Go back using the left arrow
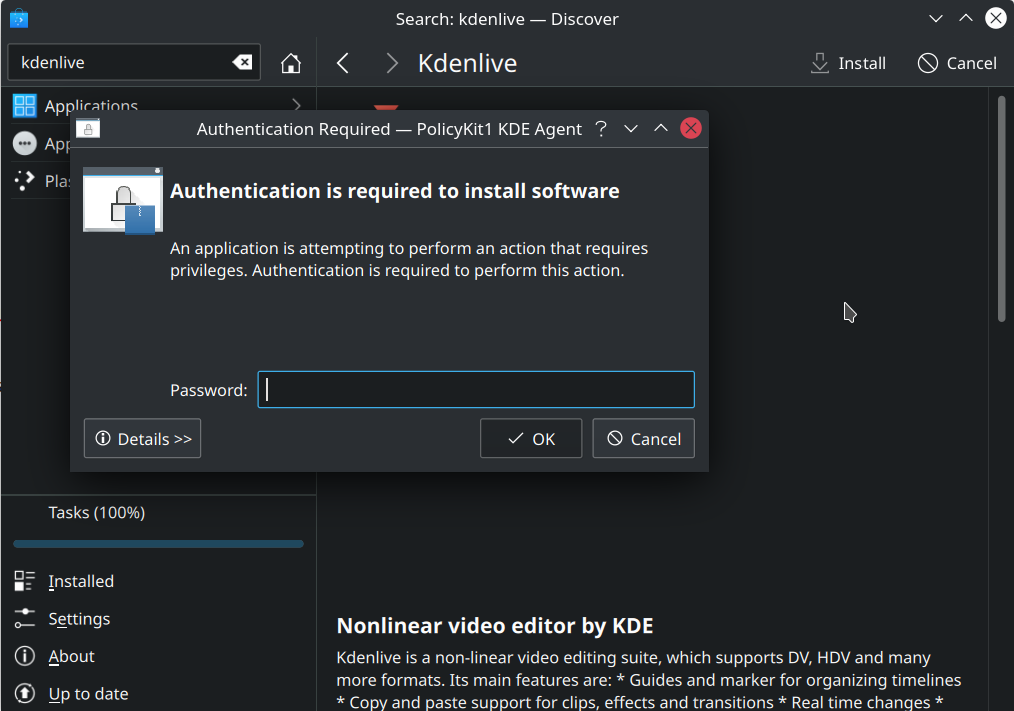1014x711 pixels. (343, 63)
